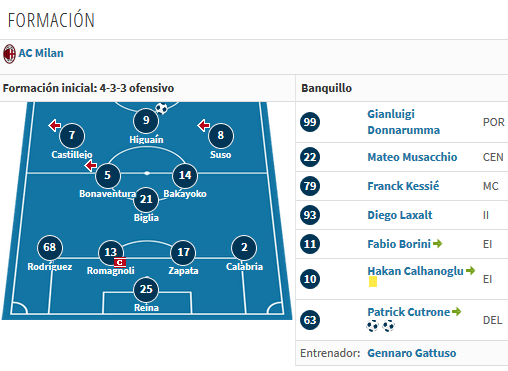
Task: Click the goal balls under Patrick Cutrone
Action: 380,326
